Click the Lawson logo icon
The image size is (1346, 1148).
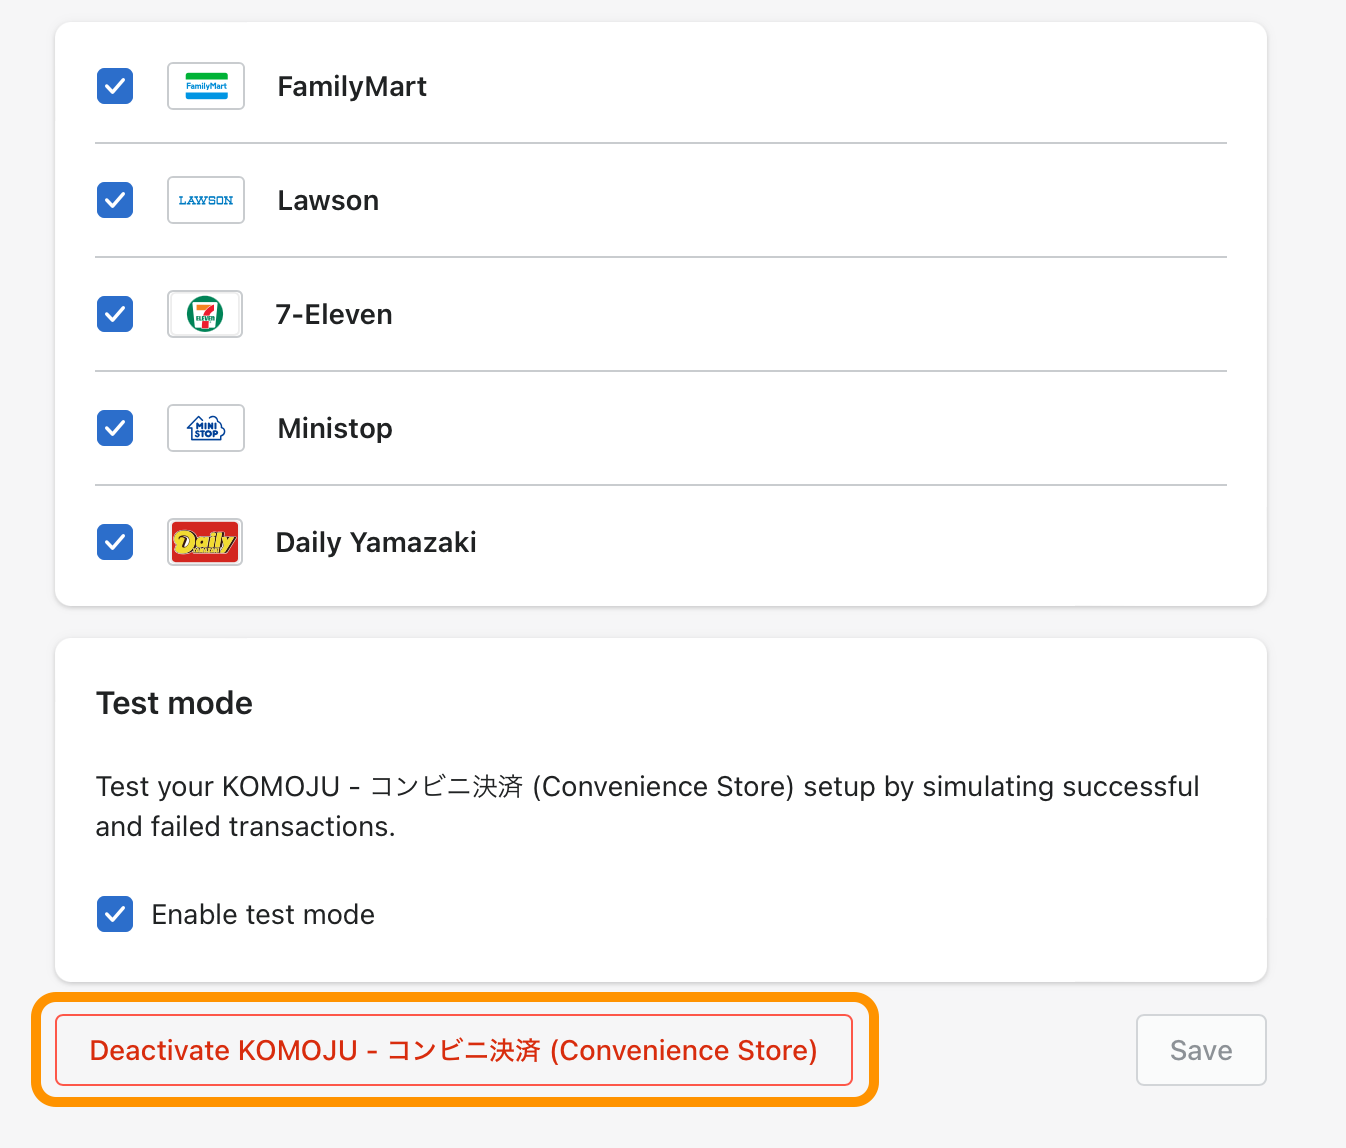pos(206,200)
